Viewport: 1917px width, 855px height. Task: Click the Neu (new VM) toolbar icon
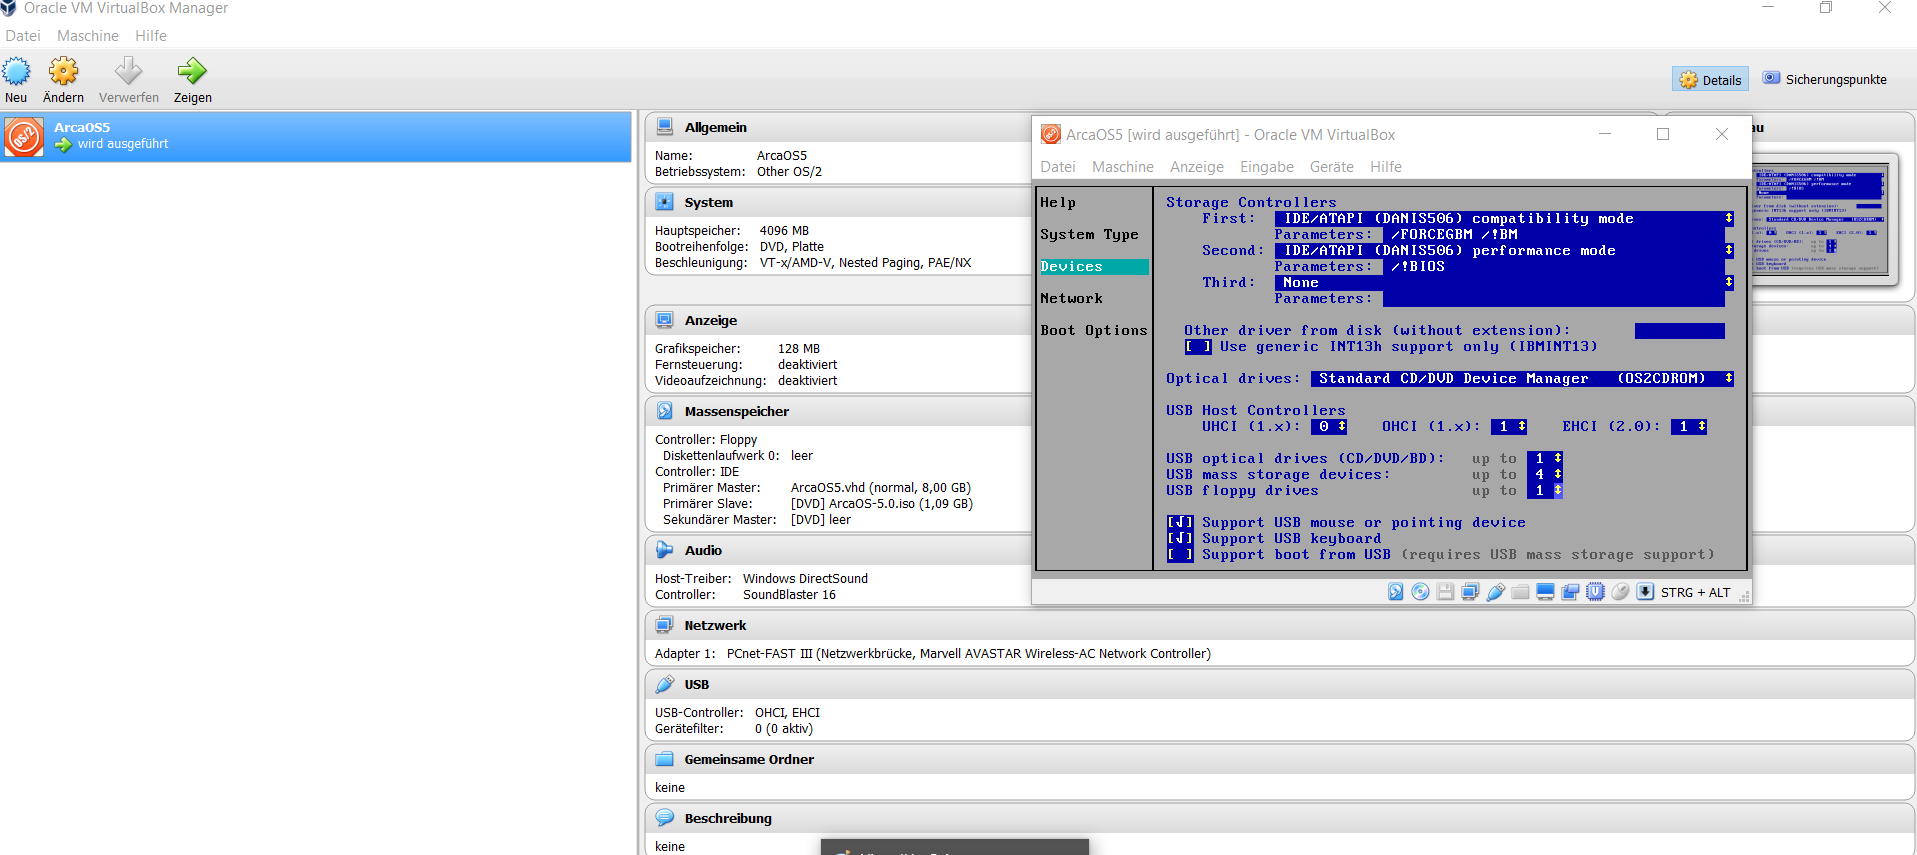pos(16,71)
